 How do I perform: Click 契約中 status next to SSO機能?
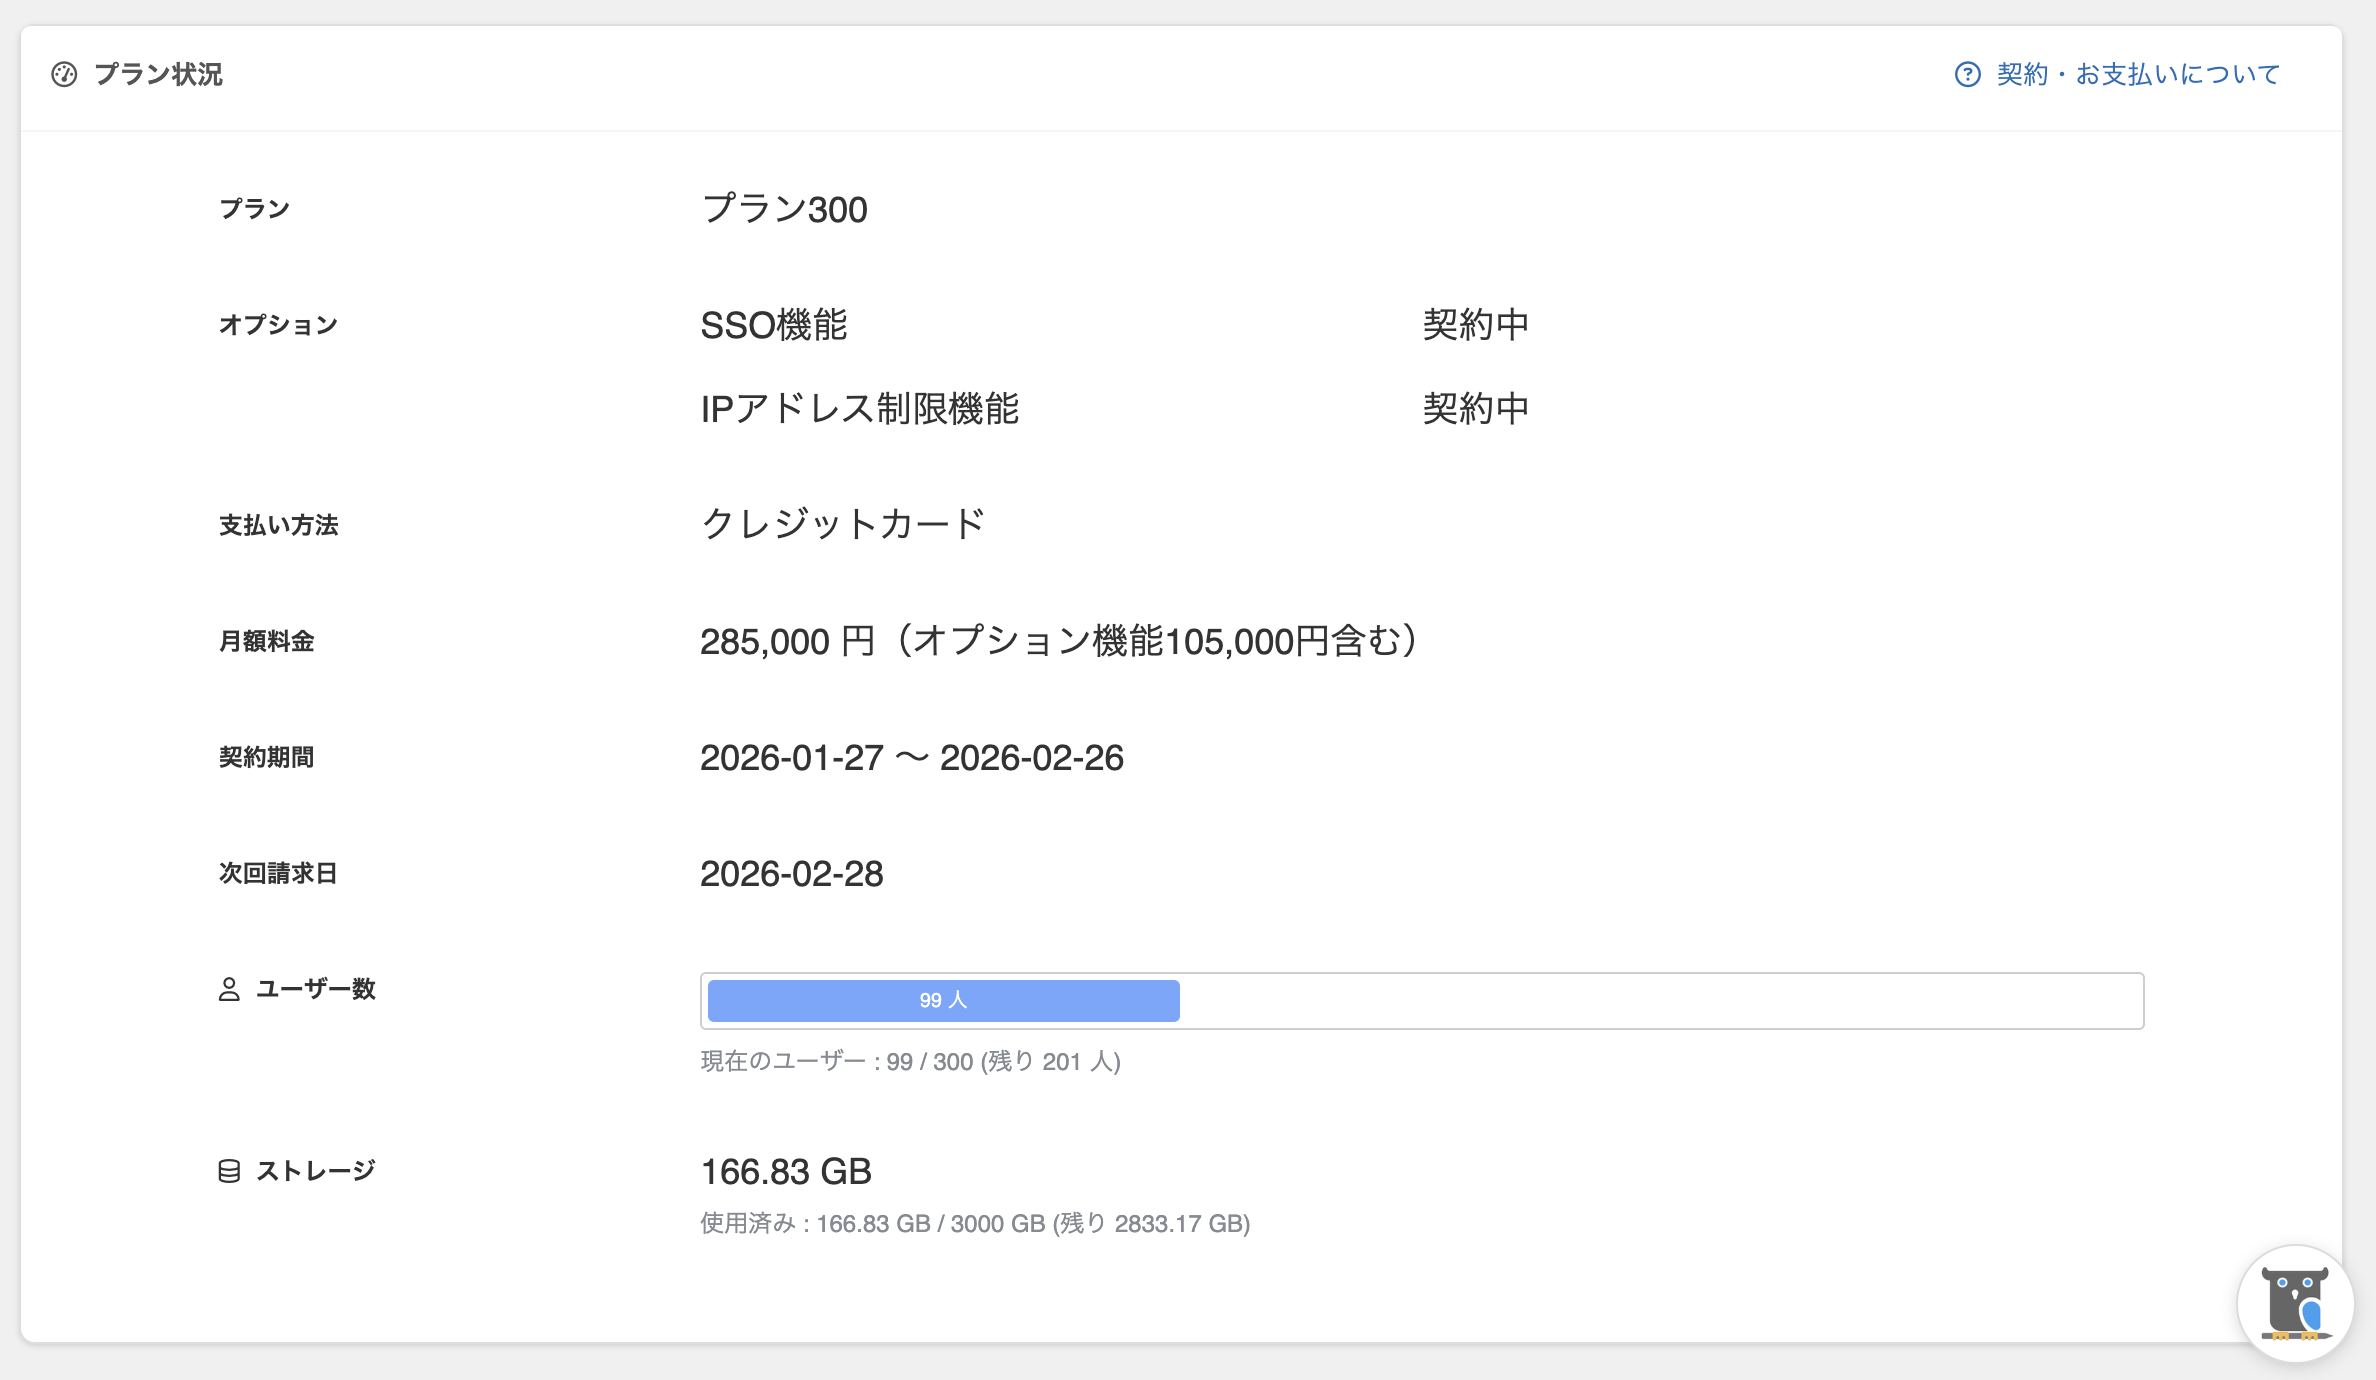click(1476, 325)
